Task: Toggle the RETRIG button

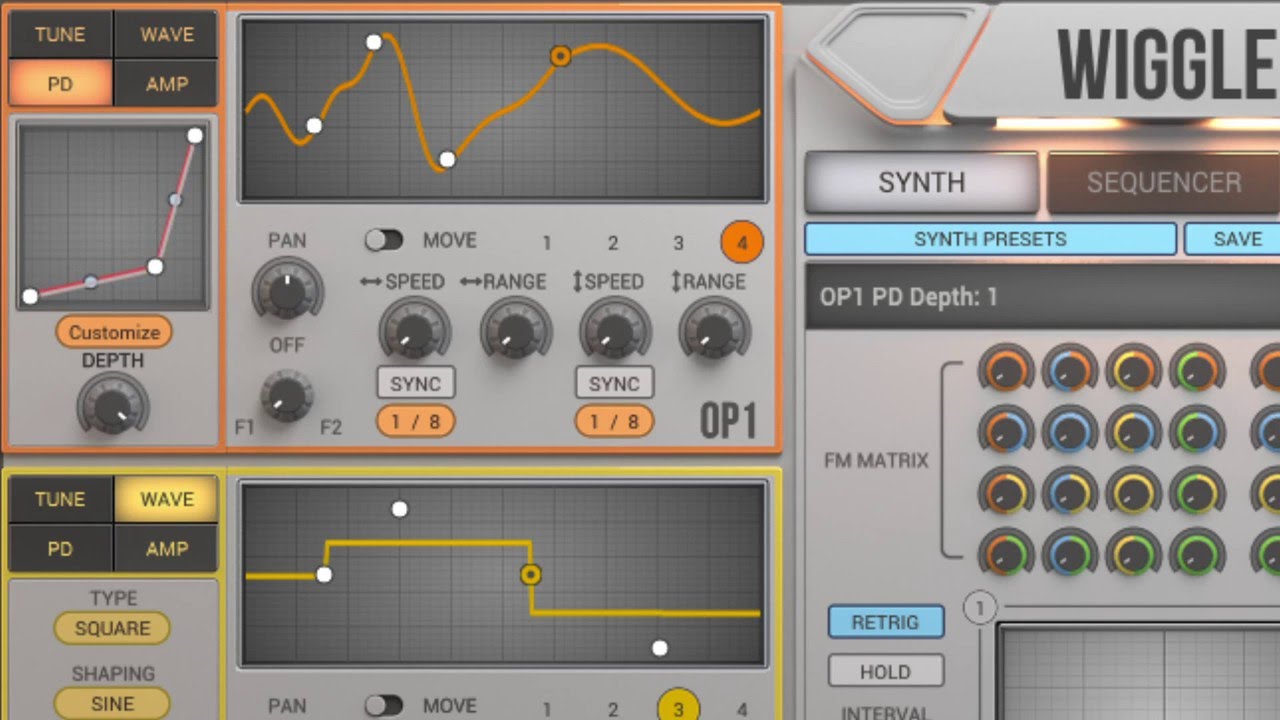Action: (x=885, y=622)
